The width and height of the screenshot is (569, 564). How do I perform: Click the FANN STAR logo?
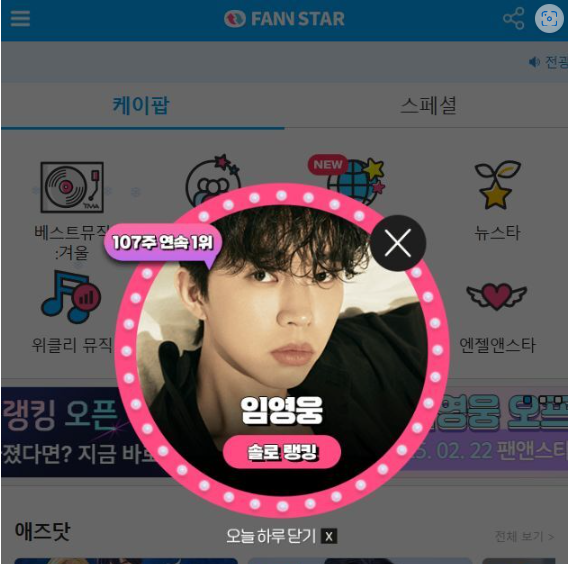point(284,19)
